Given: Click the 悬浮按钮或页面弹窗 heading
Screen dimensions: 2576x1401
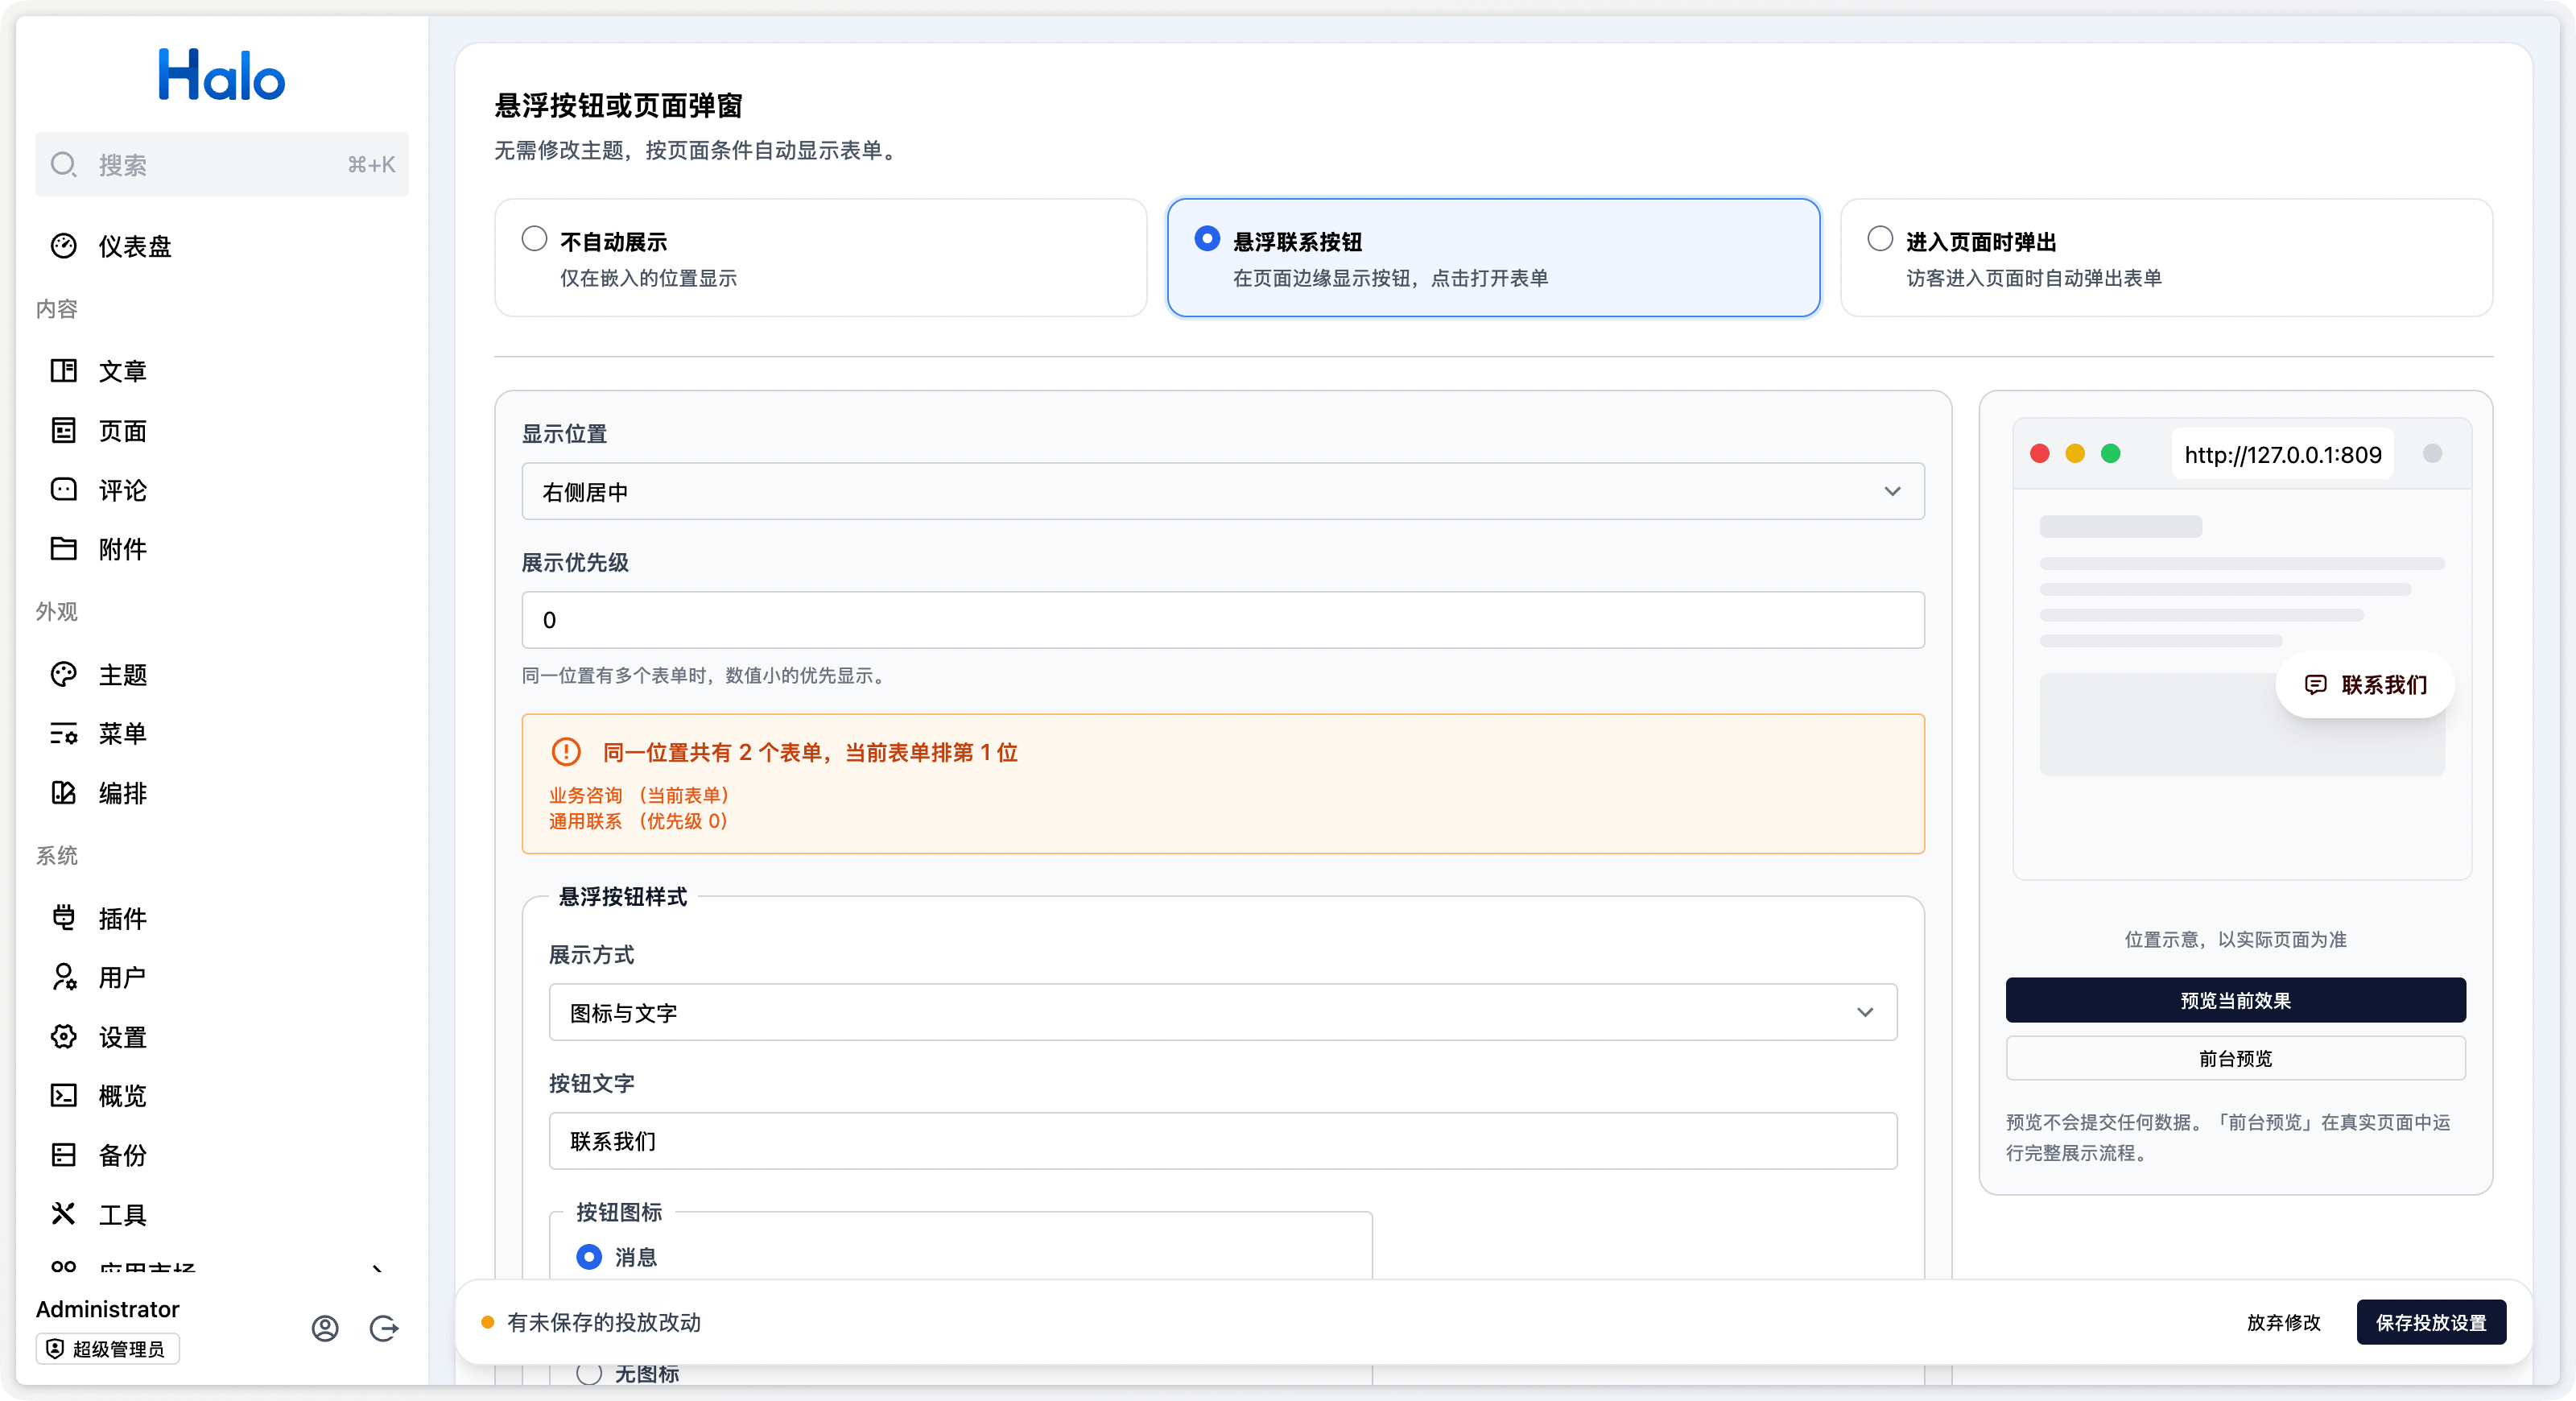Looking at the screenshot, I should (x=618, y=106).
